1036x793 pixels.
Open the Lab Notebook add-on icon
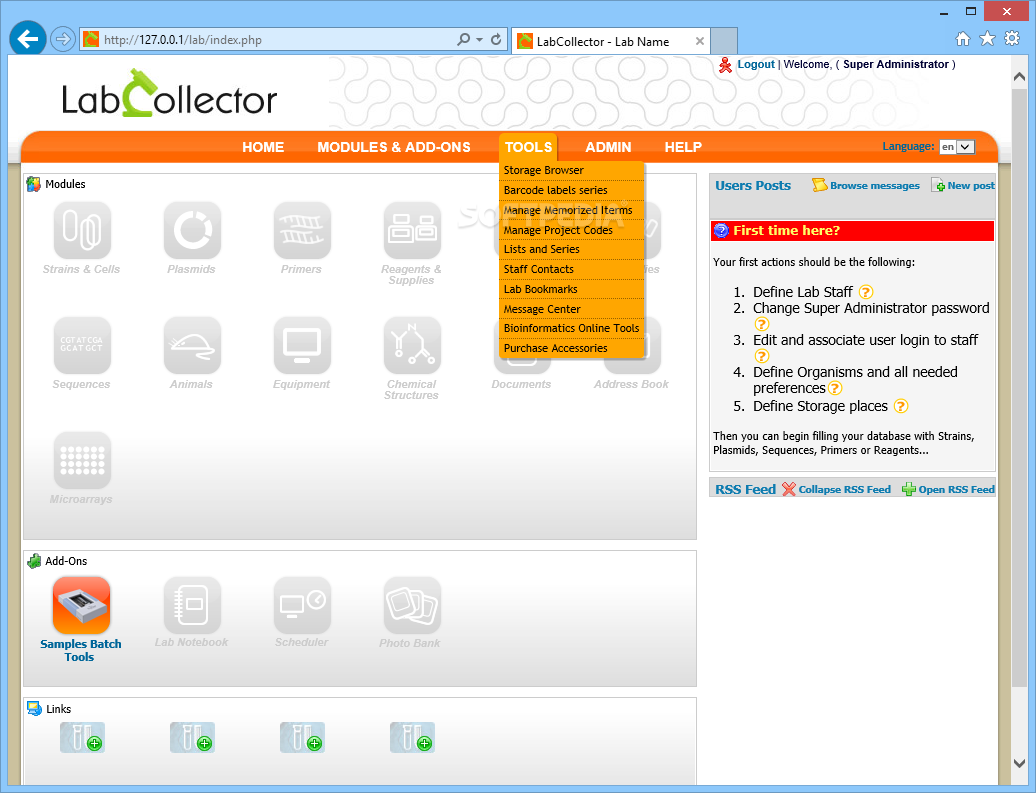tap(192, 605)
